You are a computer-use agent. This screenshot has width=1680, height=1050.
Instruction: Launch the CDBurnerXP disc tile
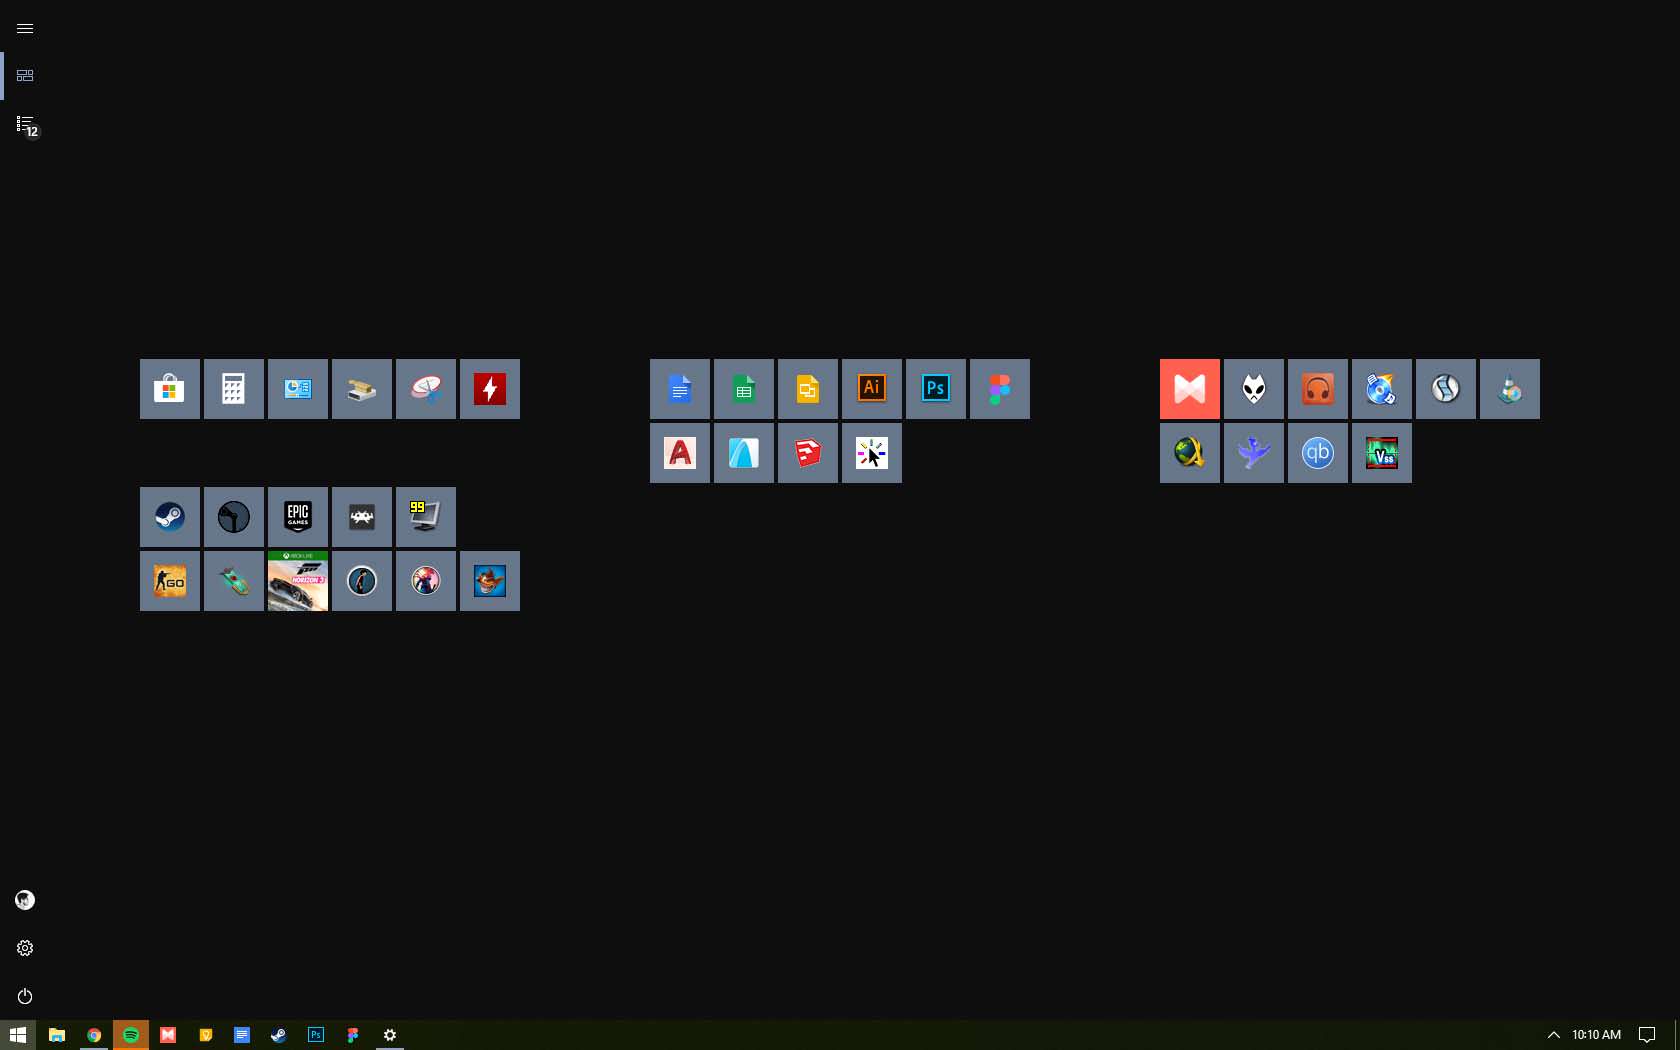tap(1382, 389)
